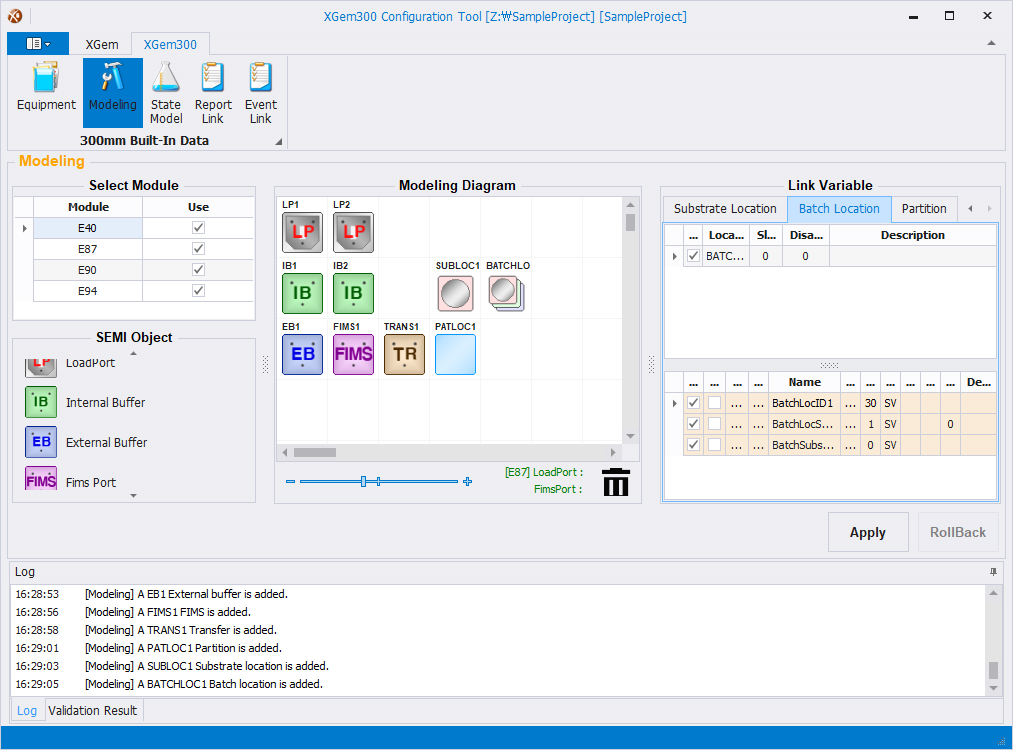The image size is (1013, 750).
Task: Click the RollBack button
Action: coord(957,532)
